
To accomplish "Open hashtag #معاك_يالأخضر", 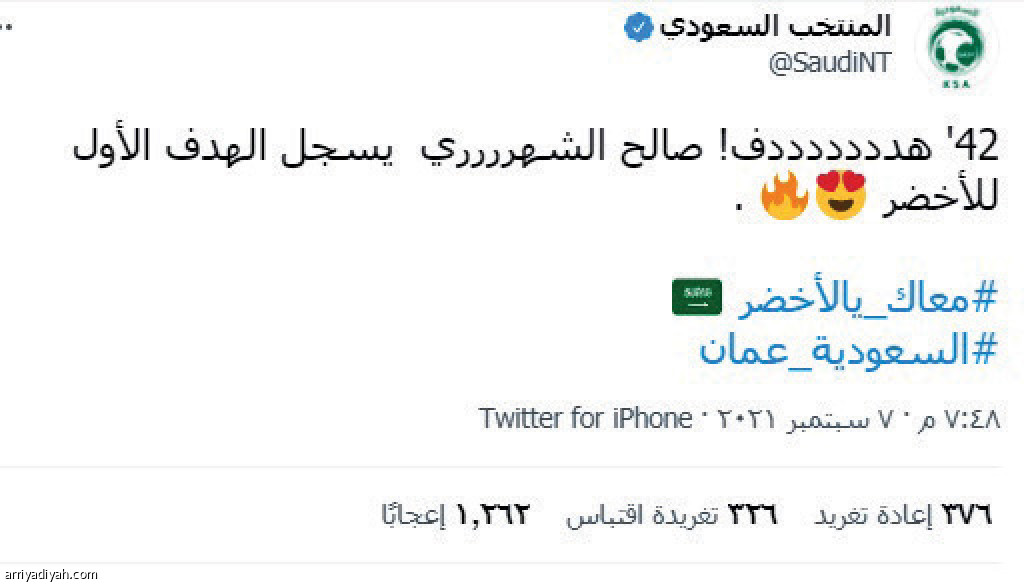I will coord(867,298).
